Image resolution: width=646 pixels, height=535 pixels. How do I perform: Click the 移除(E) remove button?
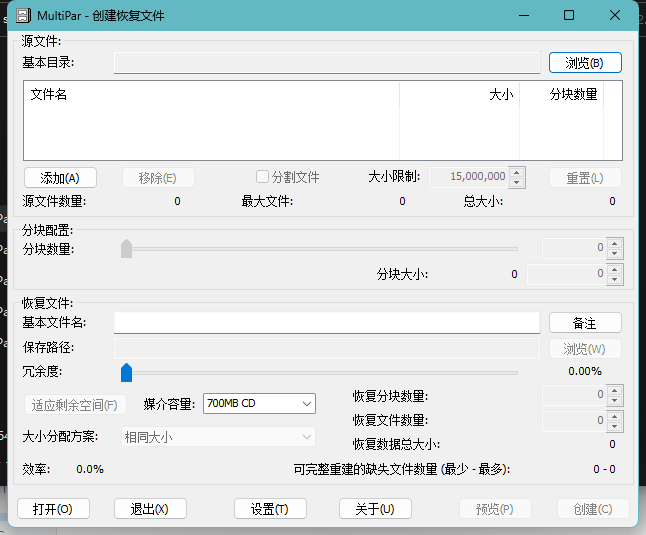coord(158,178)
